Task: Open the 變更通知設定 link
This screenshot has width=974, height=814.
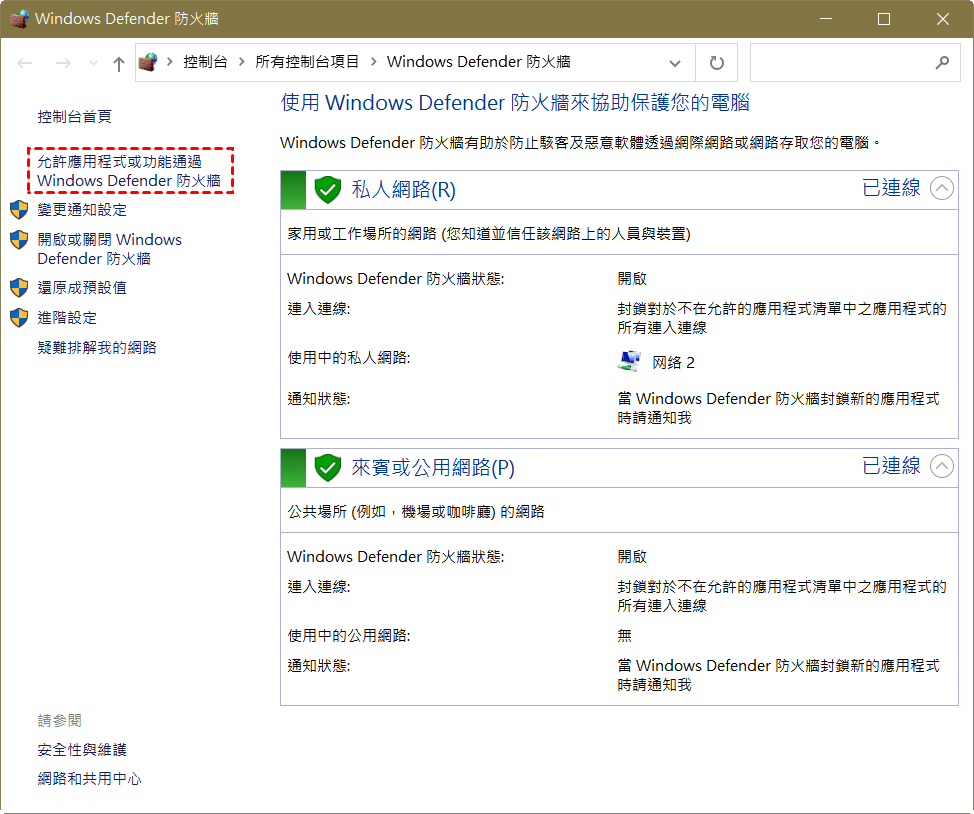Action: tap(82, 210)
